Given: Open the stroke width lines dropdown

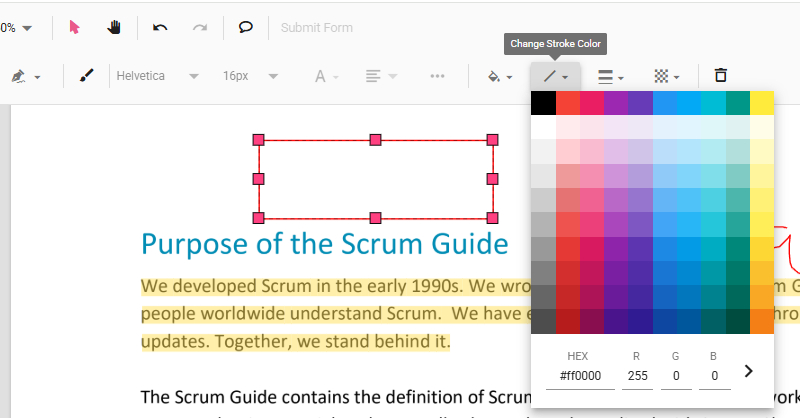Looking at the screenshot, I should click(610, 76).
